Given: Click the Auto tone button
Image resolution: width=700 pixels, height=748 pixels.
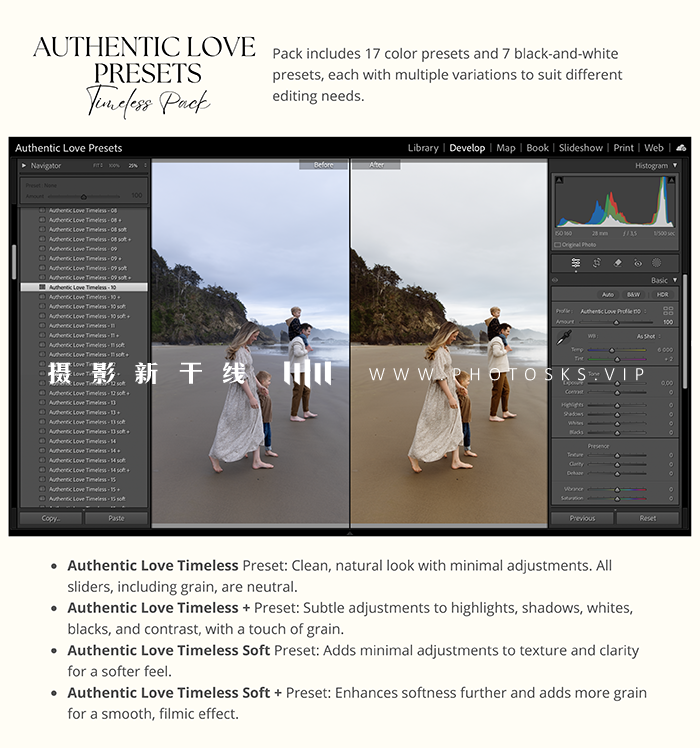Looking at the screenshot, I should click(x=607, y=295).
